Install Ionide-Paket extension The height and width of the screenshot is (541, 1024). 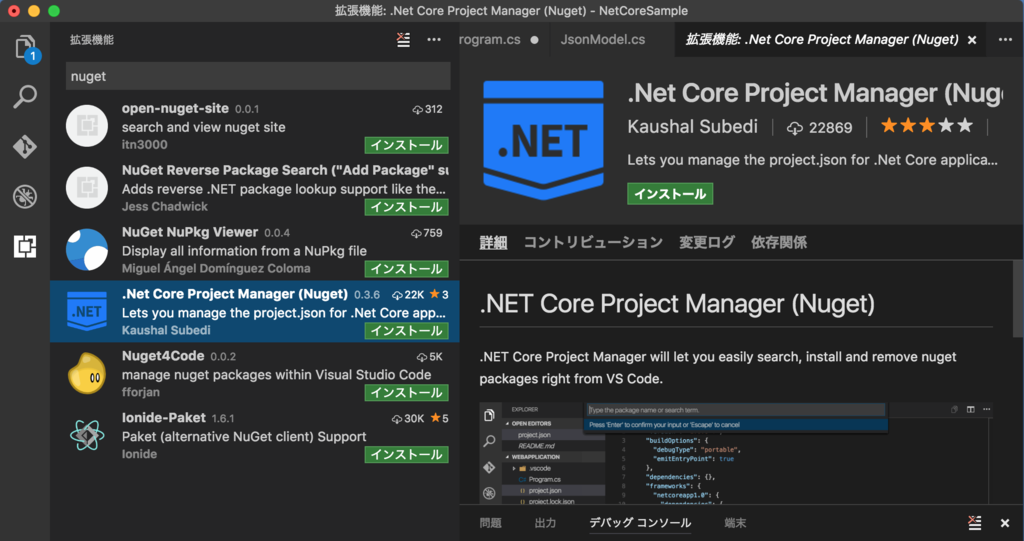(406, 454)
